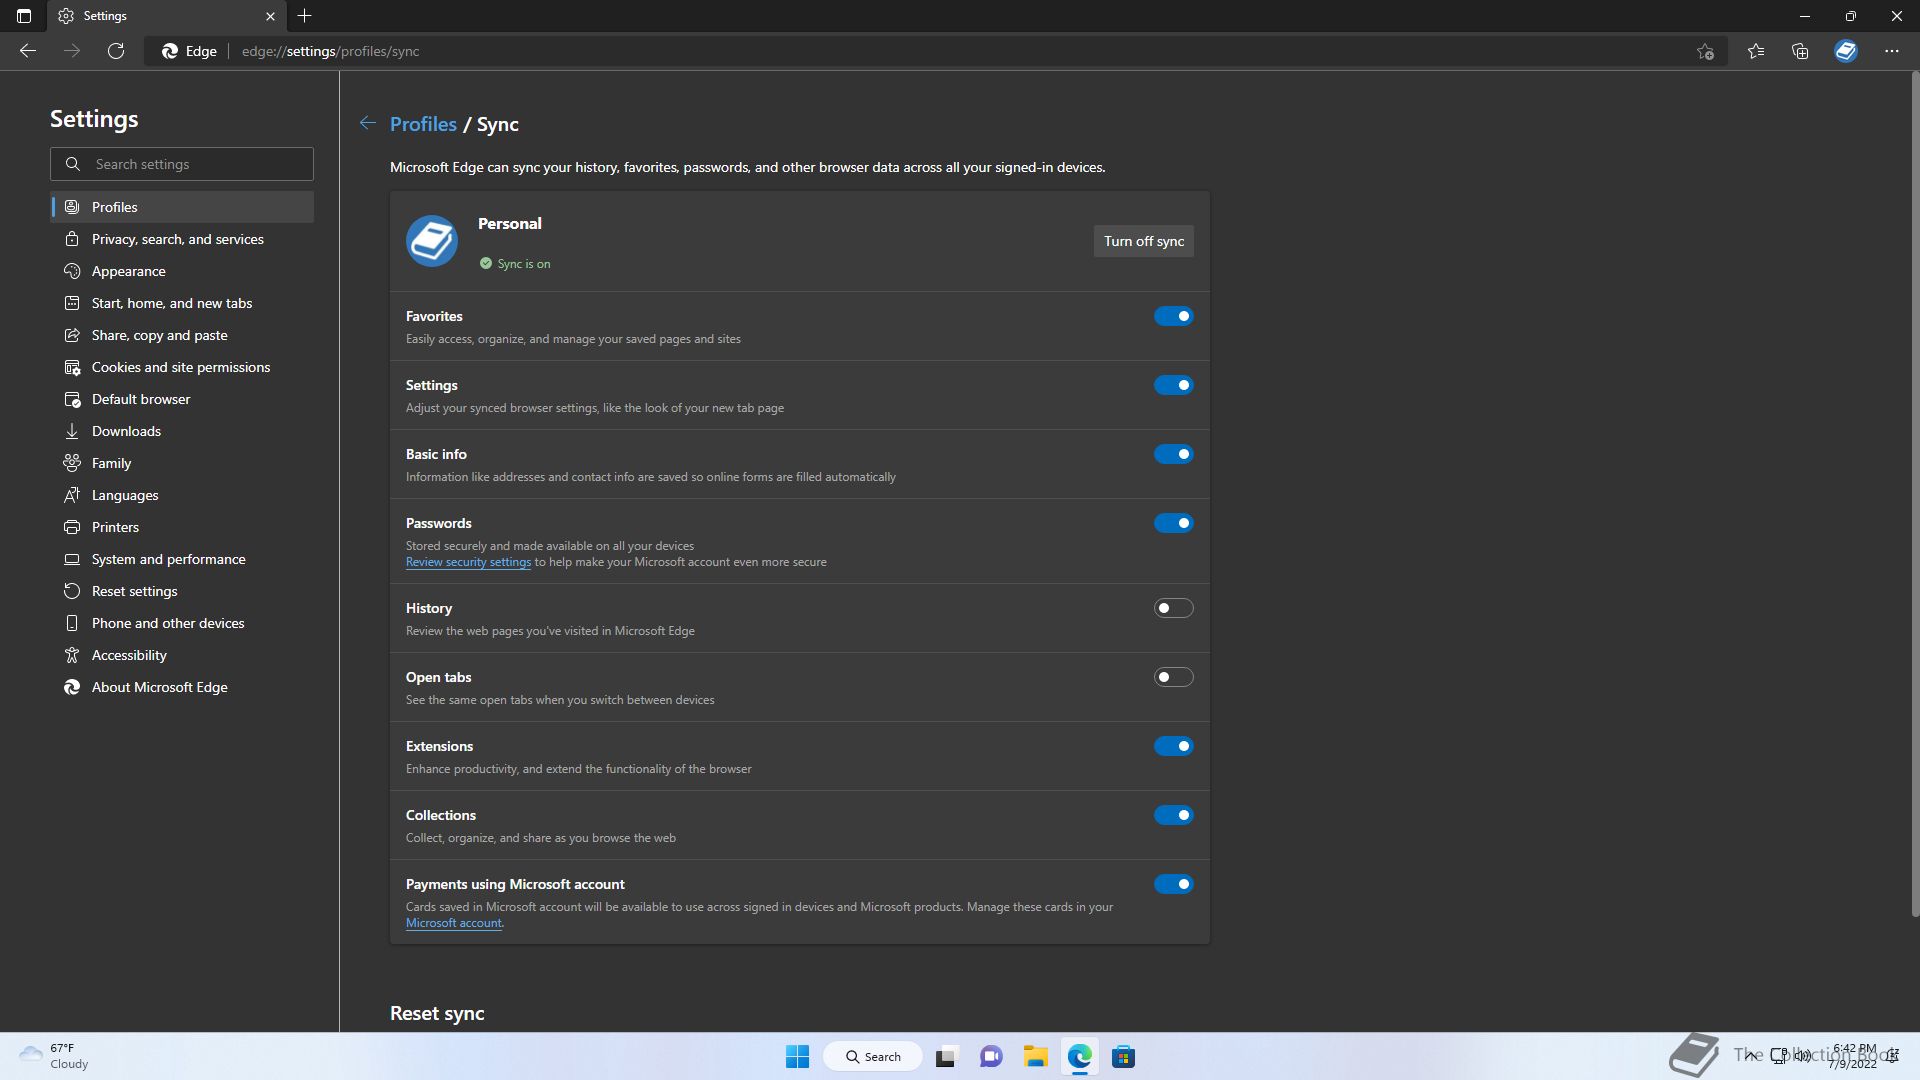The width and height of the screenshot is (1920, 1080).
Task: Click the Edge logo beside About Microsoft Edge
Action: point(72,687)
